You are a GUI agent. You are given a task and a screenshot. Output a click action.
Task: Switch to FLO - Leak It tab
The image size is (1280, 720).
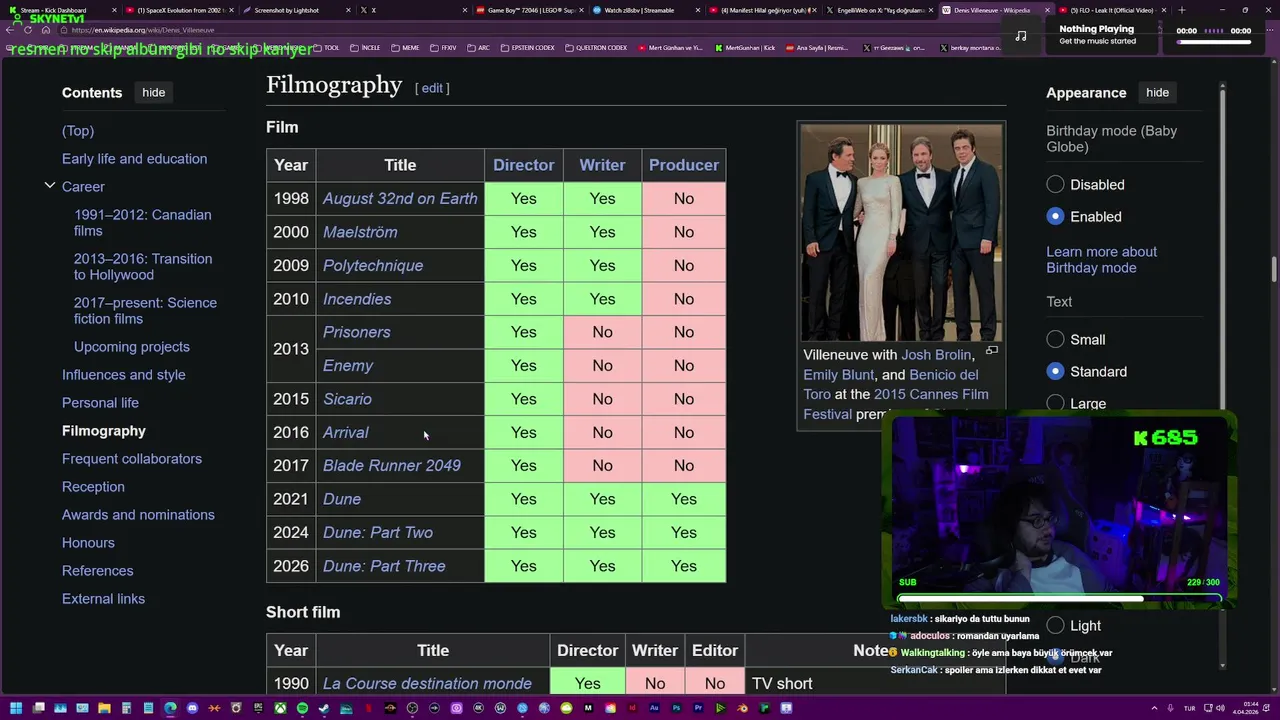1112,10
